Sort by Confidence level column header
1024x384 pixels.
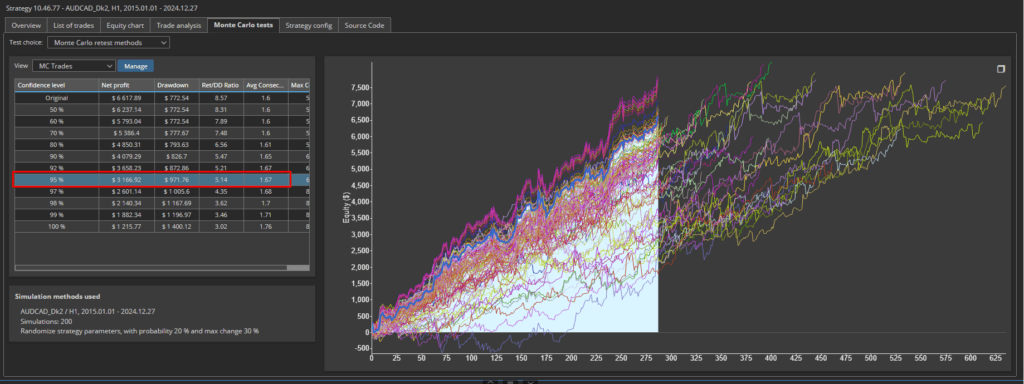56,86
